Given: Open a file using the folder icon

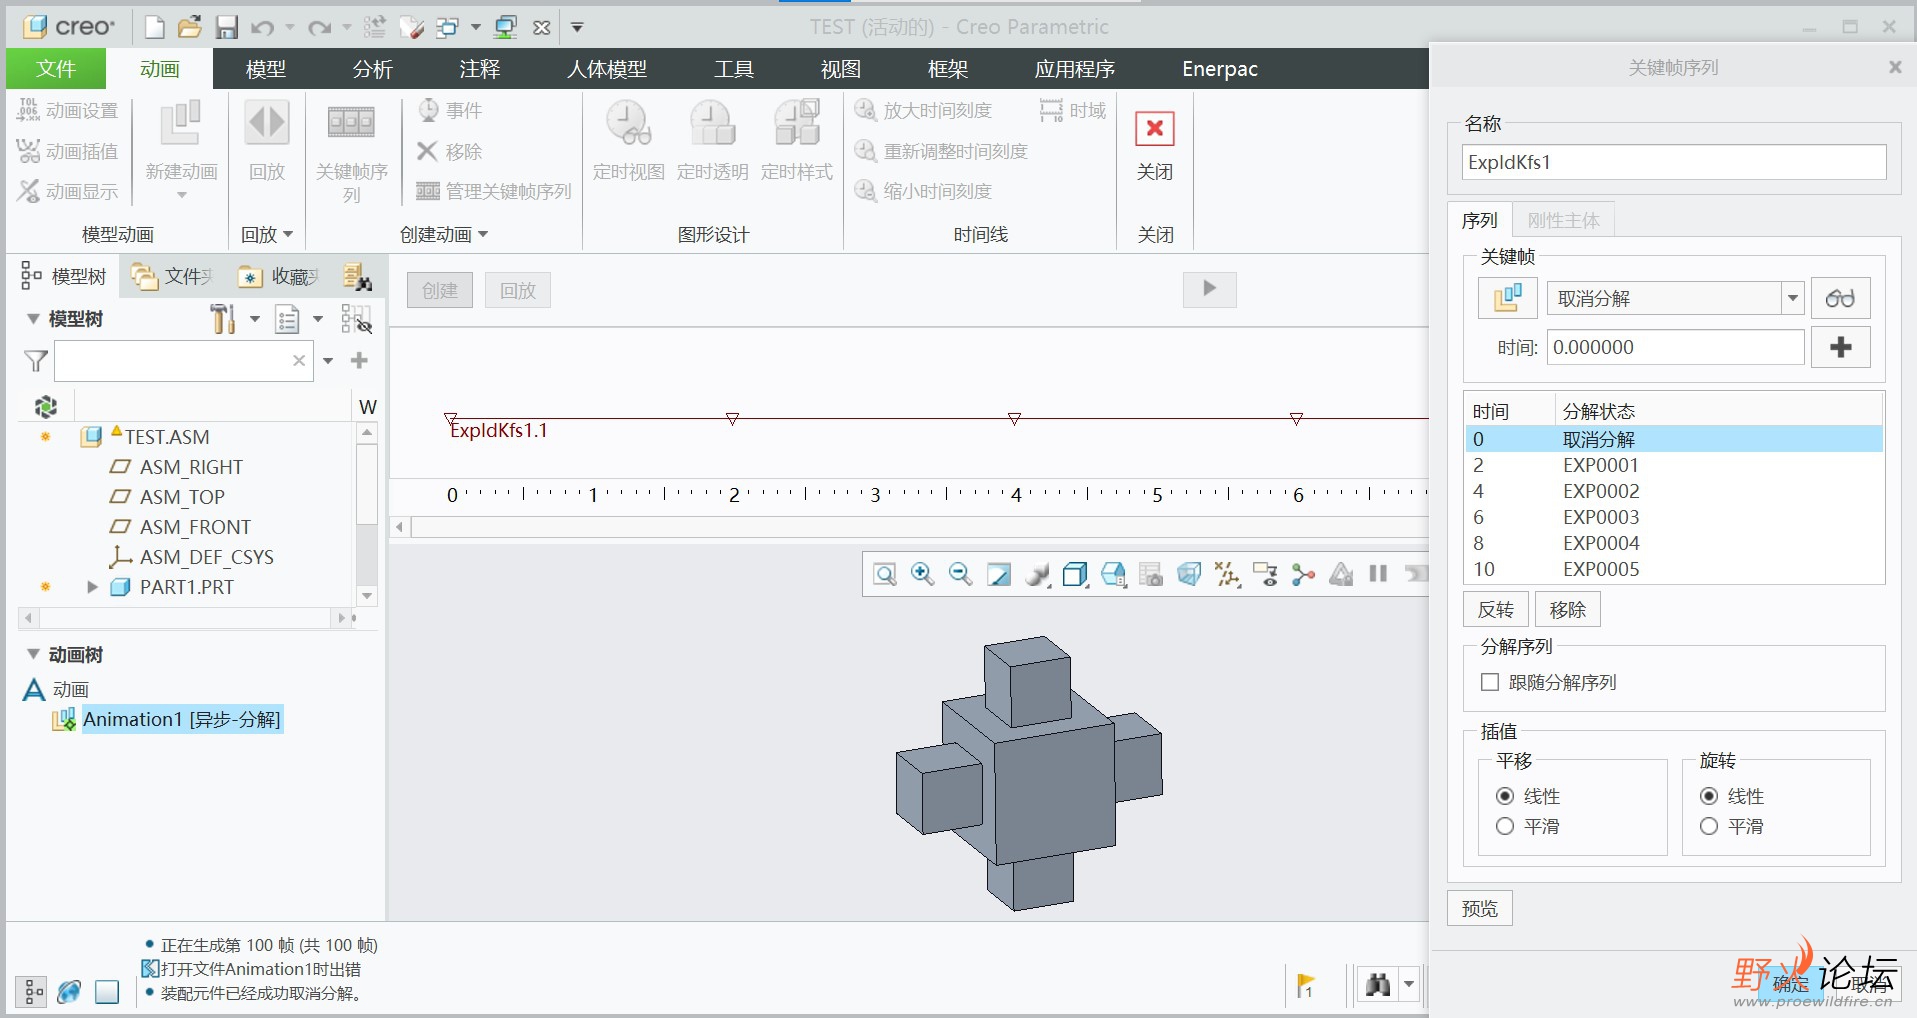Looking at the screenshot, I should click(190, 27).
